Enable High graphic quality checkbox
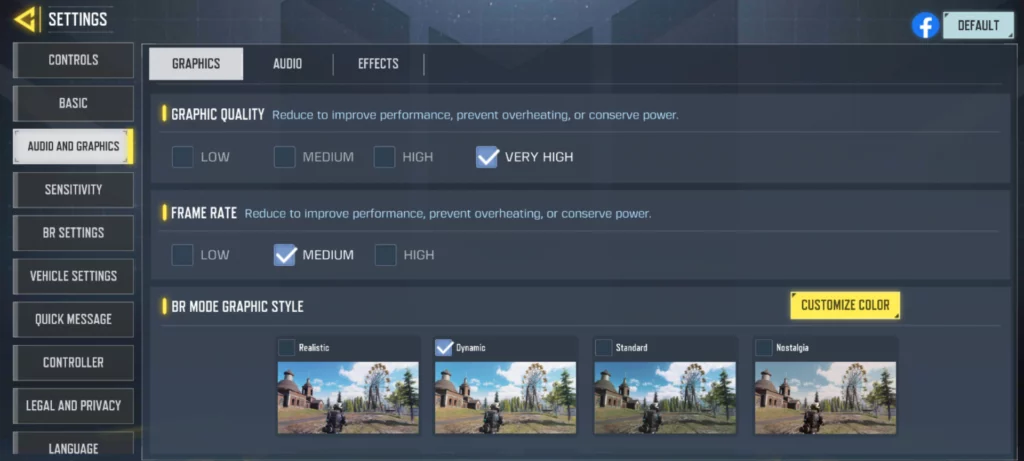The height and width of the screenshot is (461, 1024). point(385,157)
